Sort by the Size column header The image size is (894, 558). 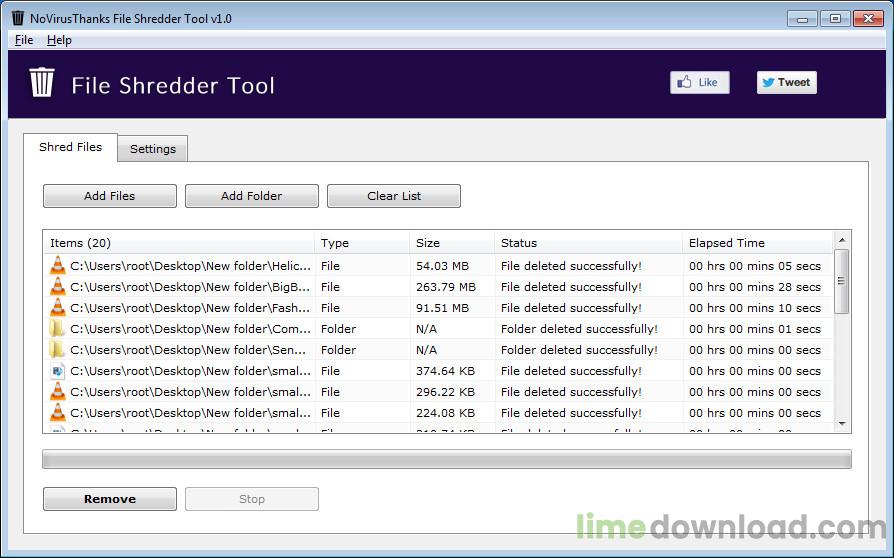[452, 243]
